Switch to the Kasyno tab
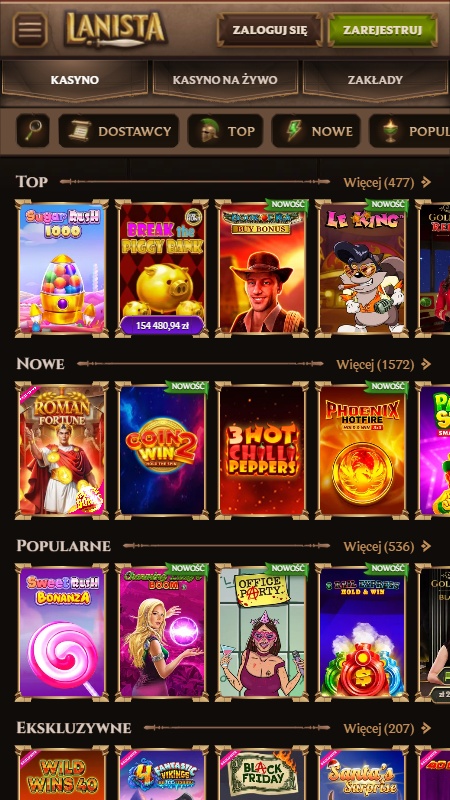The width and height of the screenshot is (450, 800). tap(75, 80)
